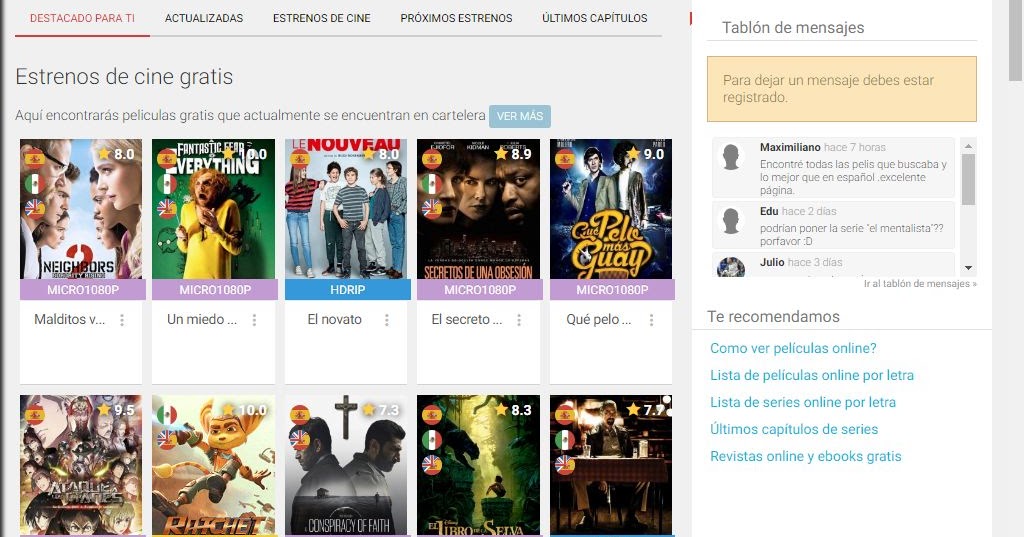Open the El Libro de la Selva poster

479,465
